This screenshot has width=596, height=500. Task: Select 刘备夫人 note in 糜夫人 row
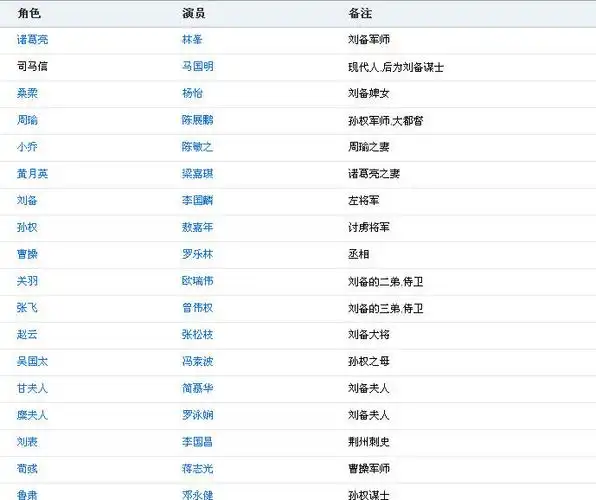point(369,415)
